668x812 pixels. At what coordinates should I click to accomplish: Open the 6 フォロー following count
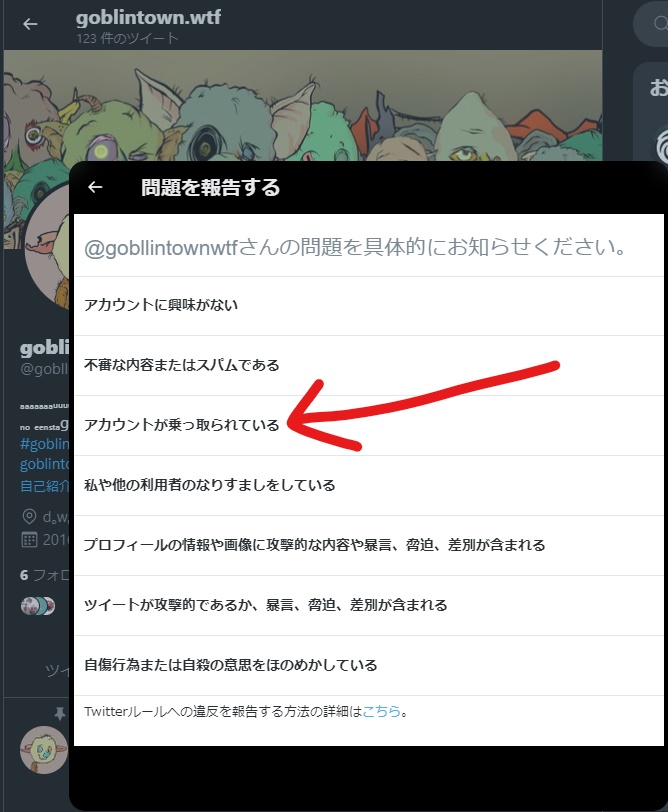point(45,575)
